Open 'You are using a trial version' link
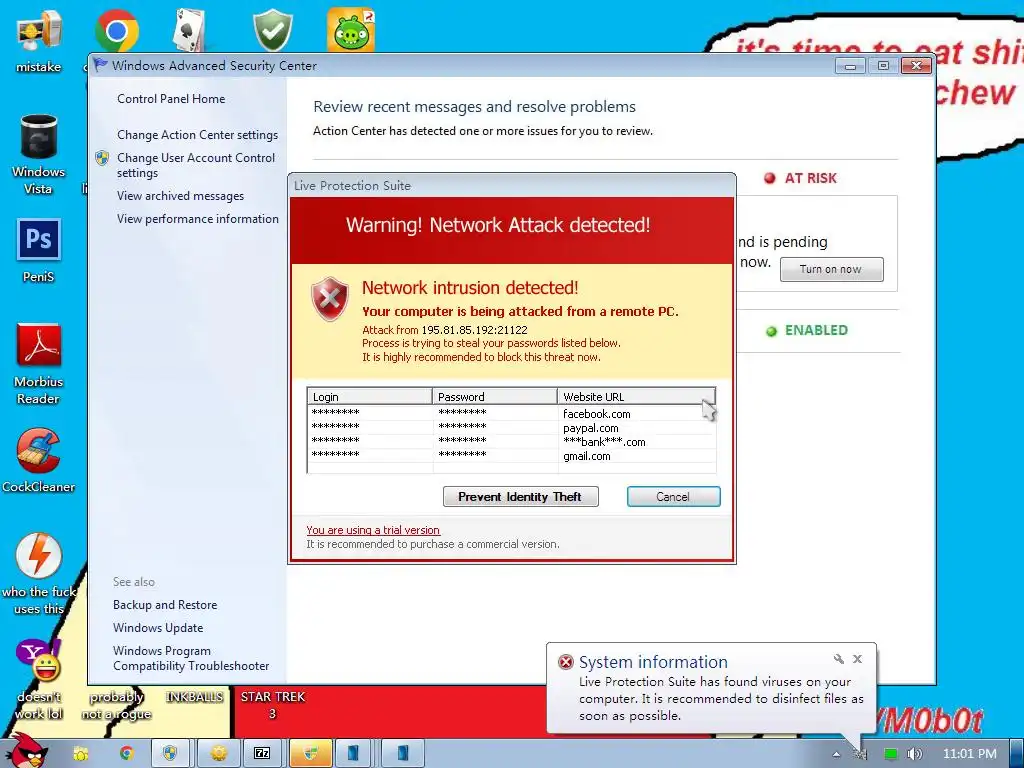1024x768 pixels. (373, 530)
